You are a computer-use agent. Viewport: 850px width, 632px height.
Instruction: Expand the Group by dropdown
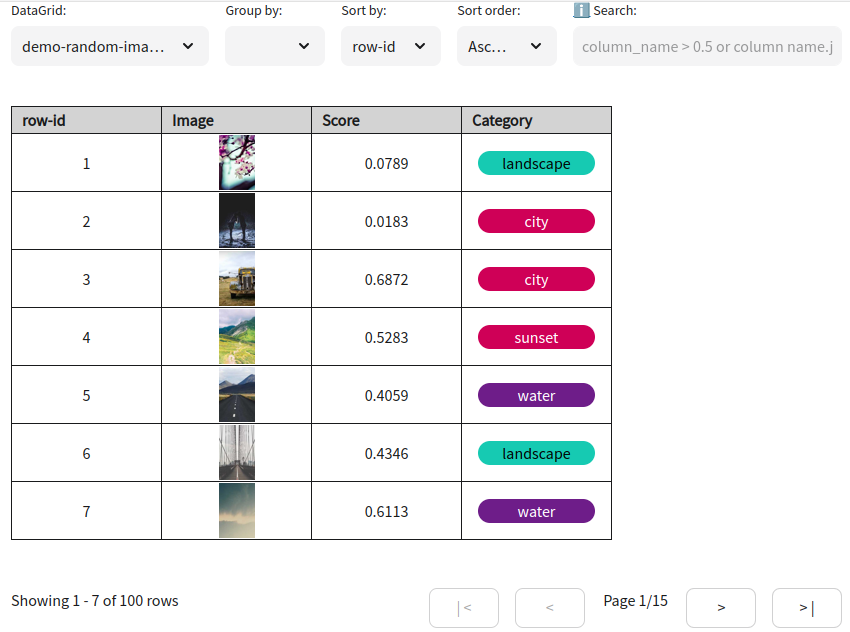coord(275,46)
